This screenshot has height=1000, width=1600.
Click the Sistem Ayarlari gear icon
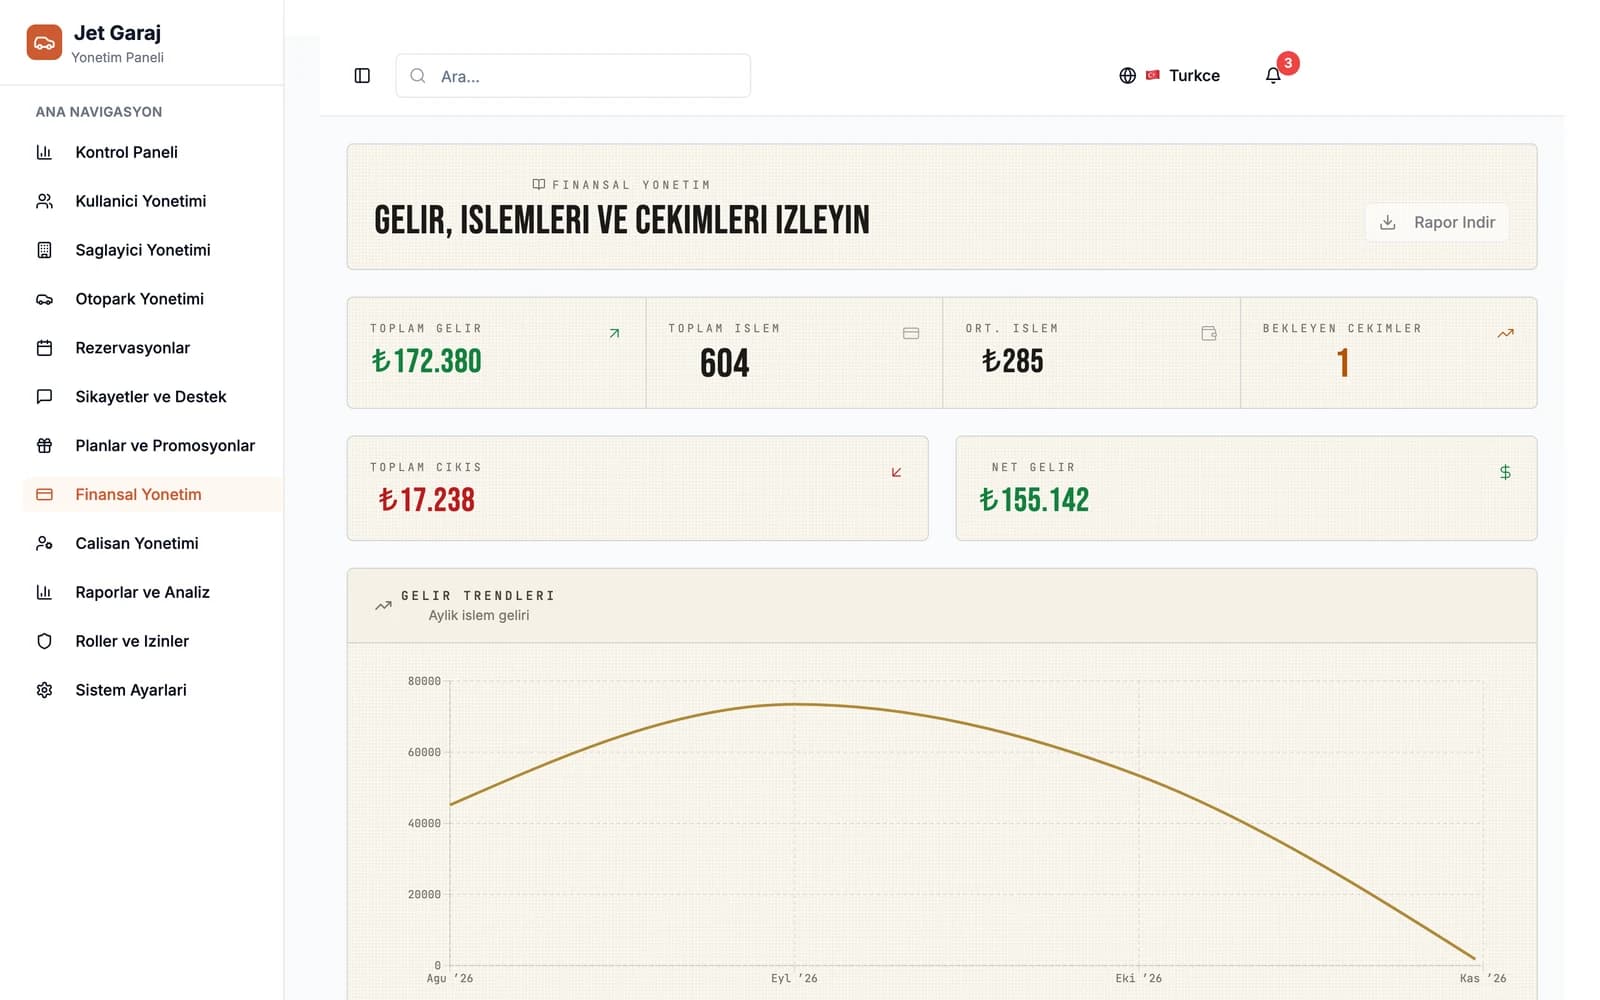[x=44, y=690]
